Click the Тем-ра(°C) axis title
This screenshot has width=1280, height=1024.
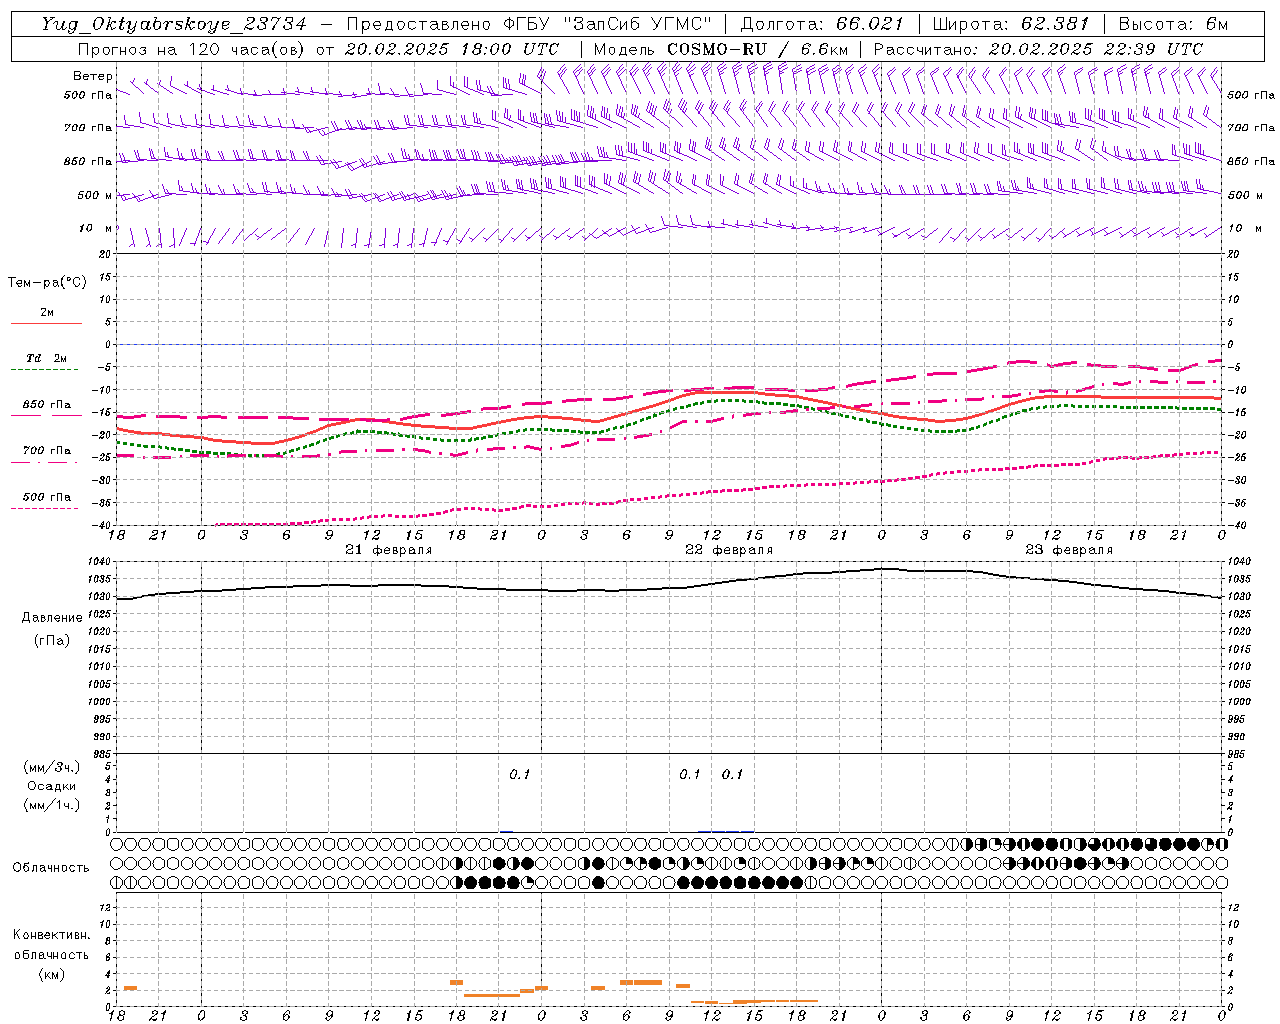click(x=47, y=283)
